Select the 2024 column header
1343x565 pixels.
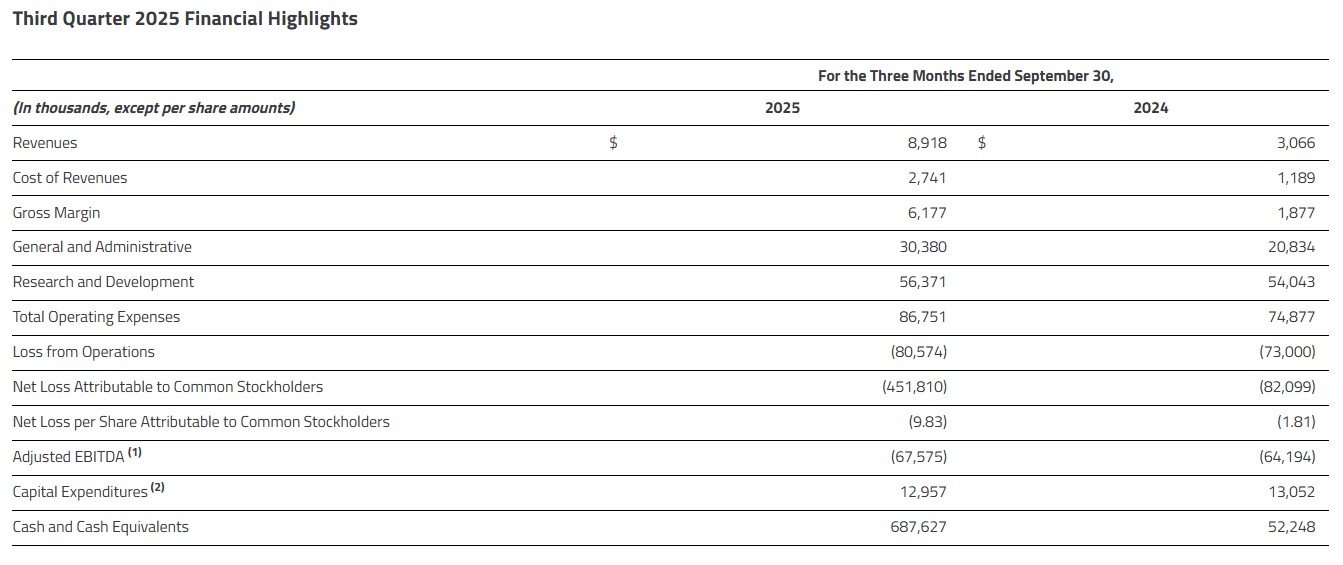tap(1150, 108)
